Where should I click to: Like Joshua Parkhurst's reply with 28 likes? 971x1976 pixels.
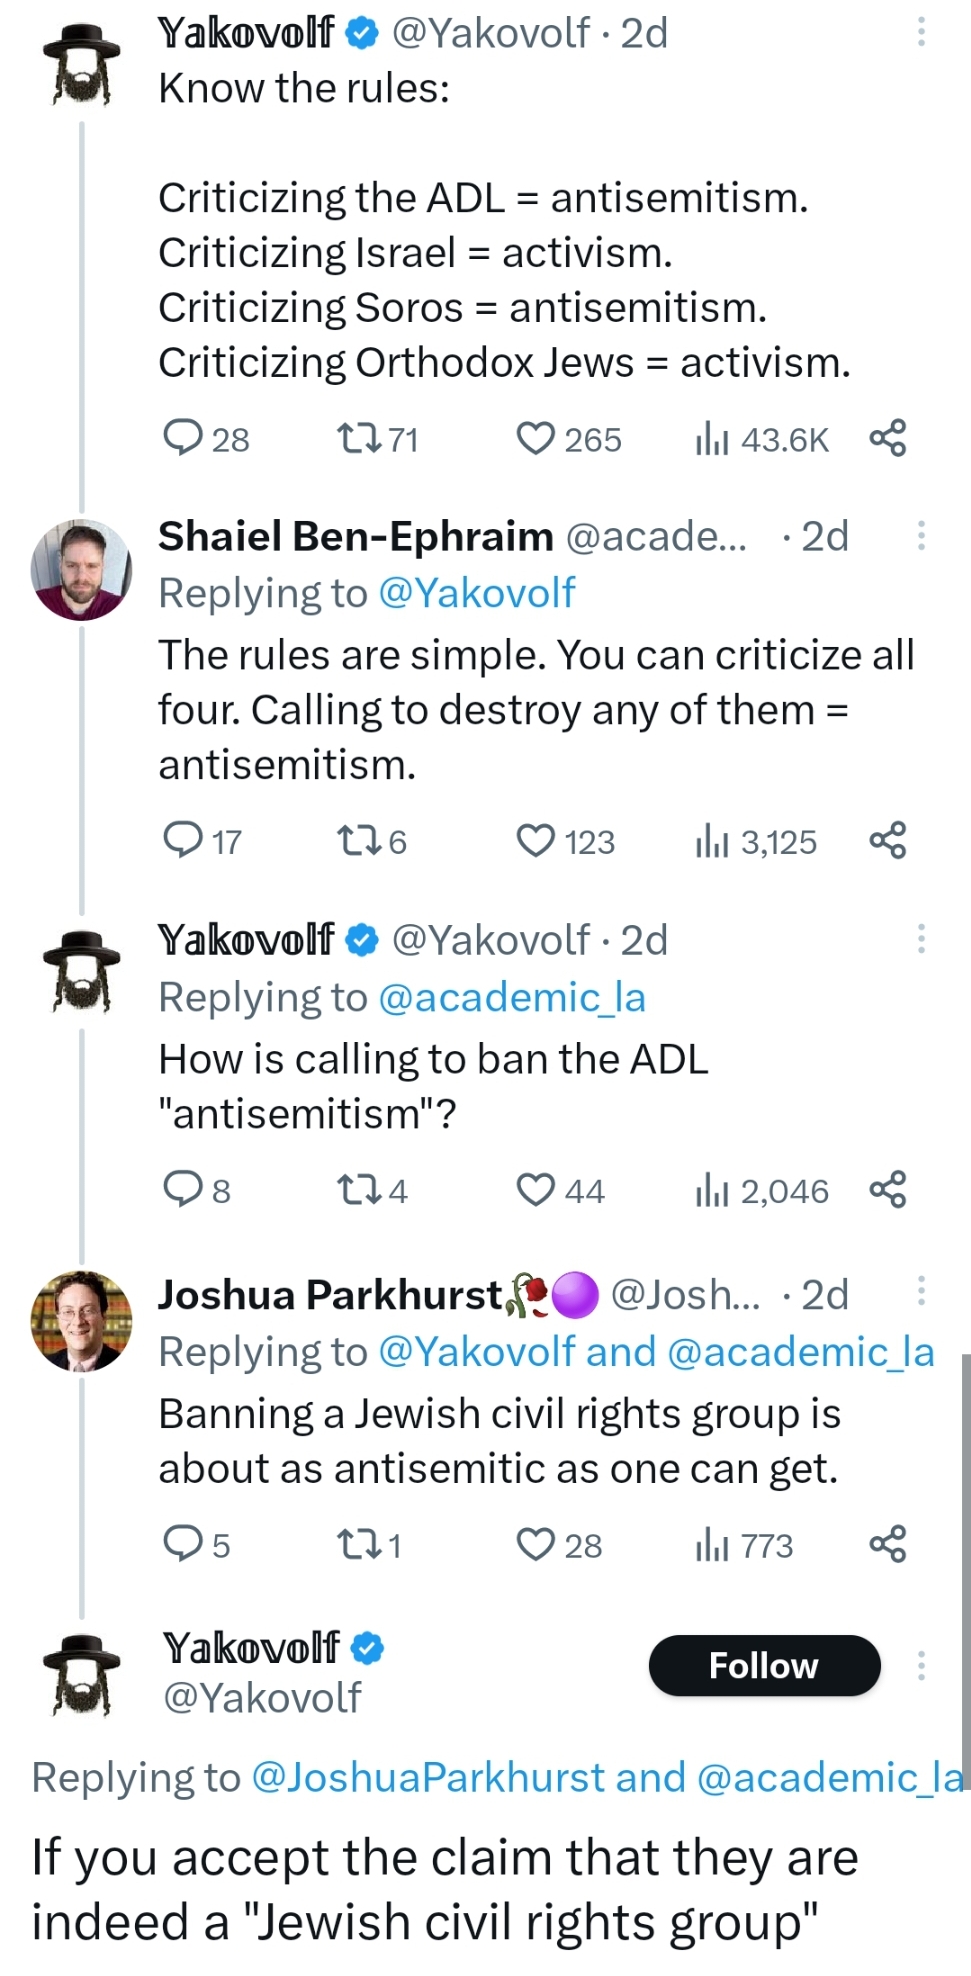tap(536, 1545)
